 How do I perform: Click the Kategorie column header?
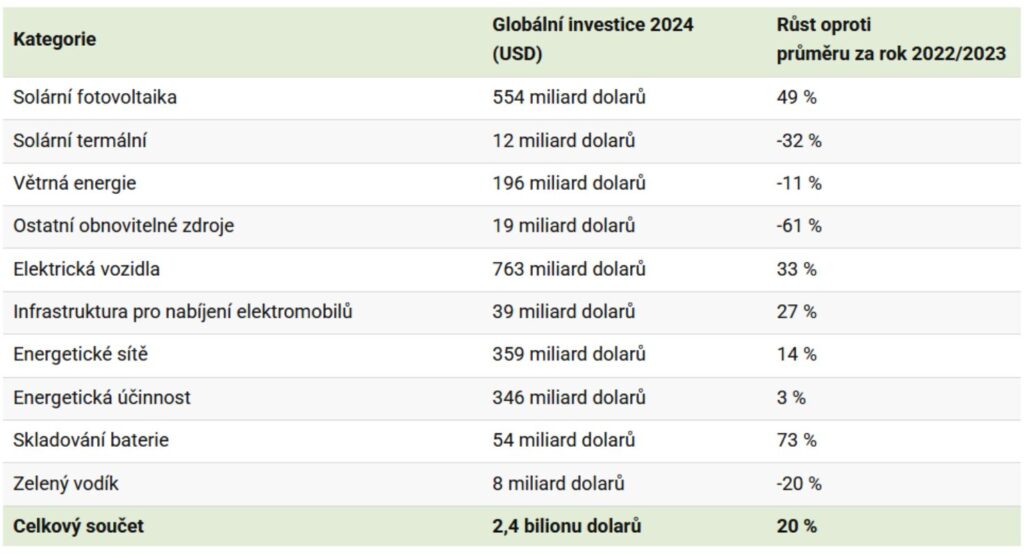55,40
